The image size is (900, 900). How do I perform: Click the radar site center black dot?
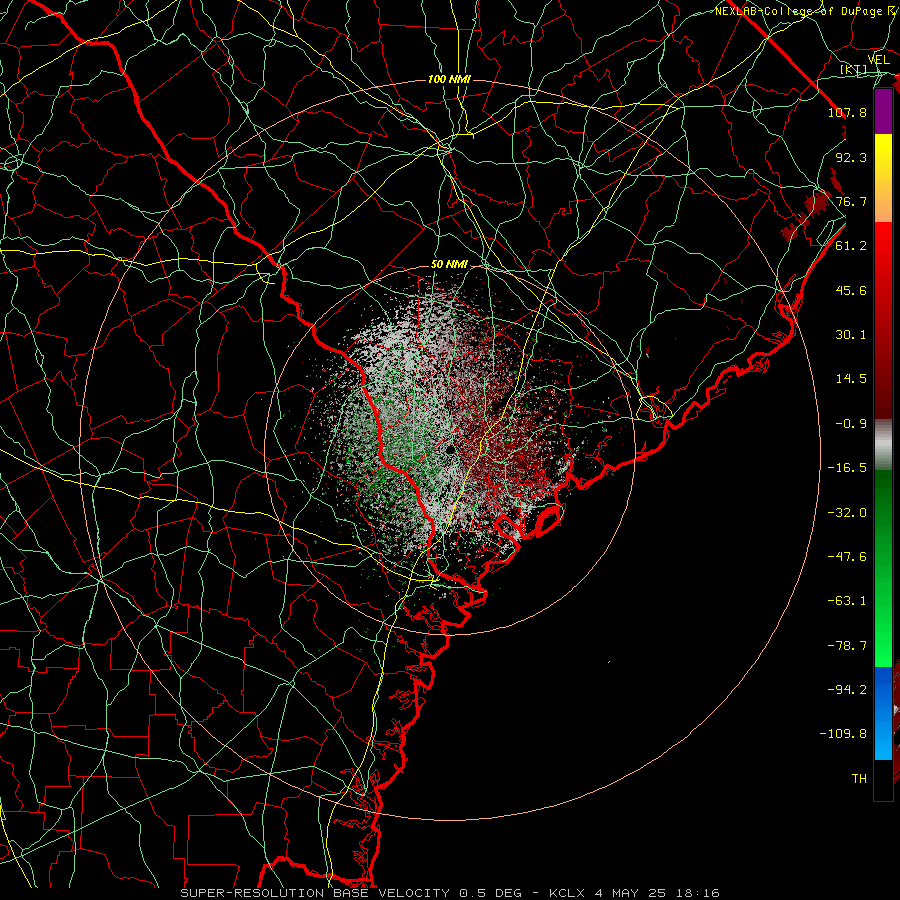click(x=451, y=449)
